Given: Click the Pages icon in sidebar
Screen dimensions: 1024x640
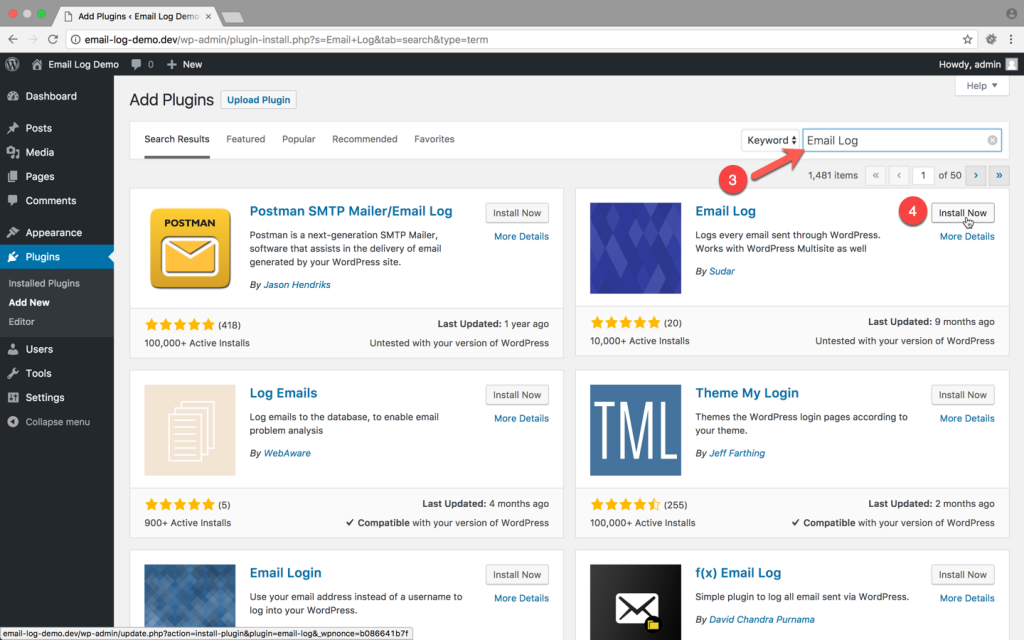Looking at the screenshot, I should [13, 176].
